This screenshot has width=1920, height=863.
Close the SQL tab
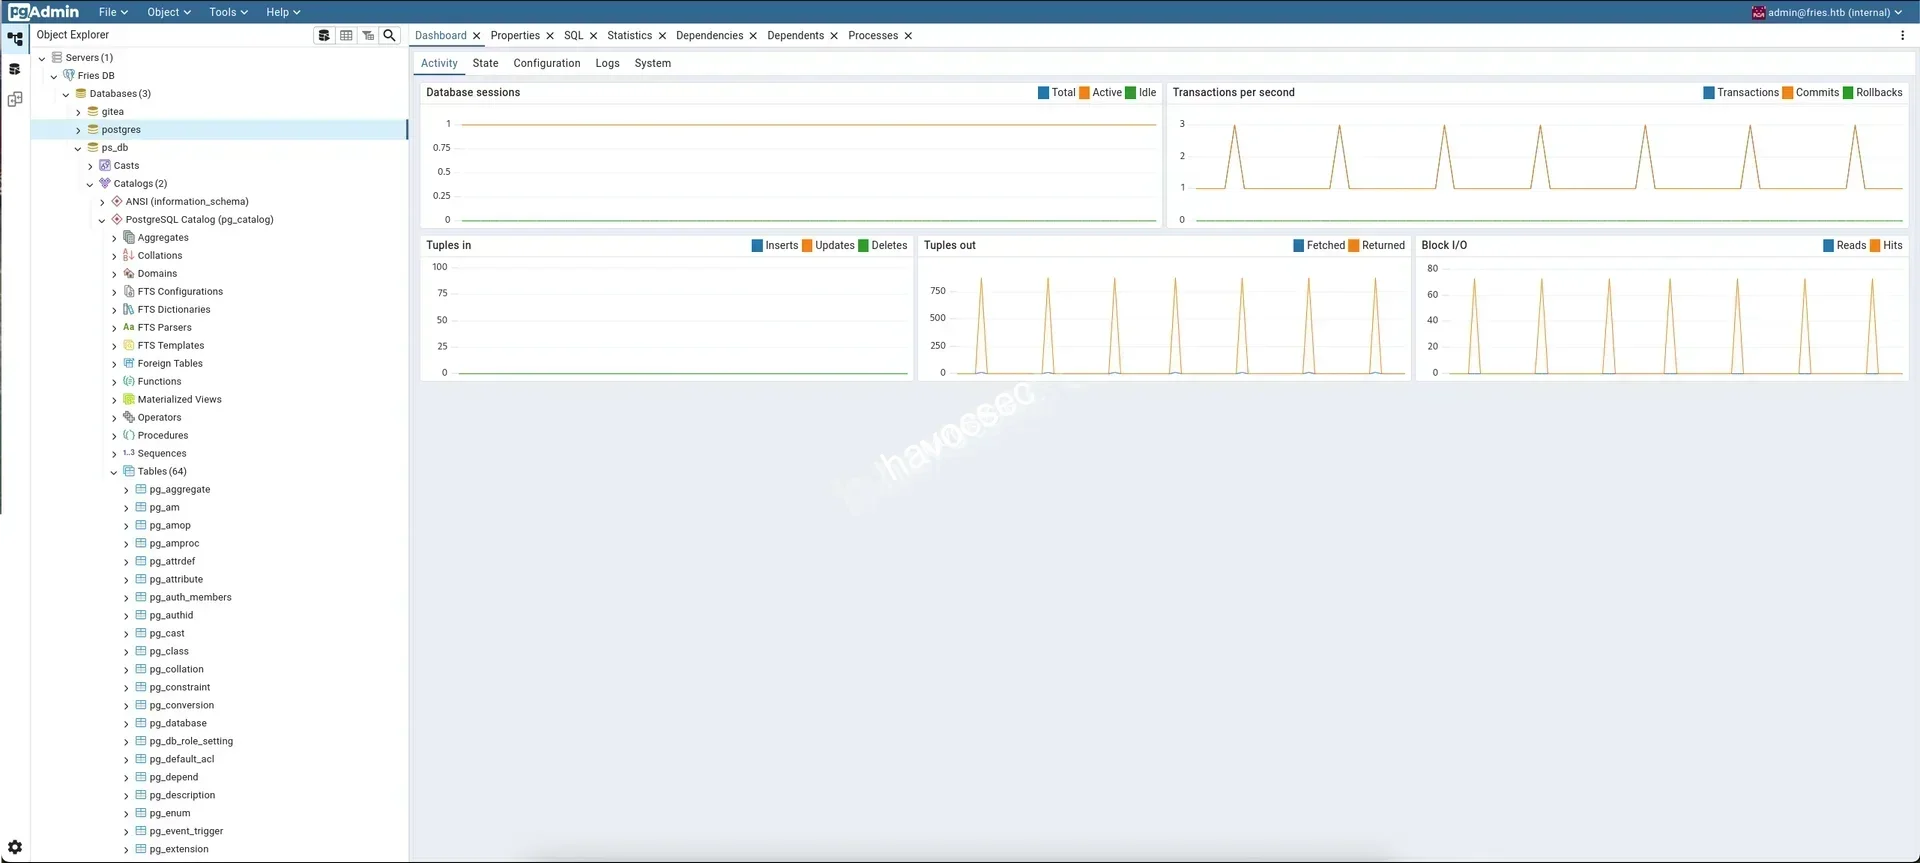(x=593, y=36)
